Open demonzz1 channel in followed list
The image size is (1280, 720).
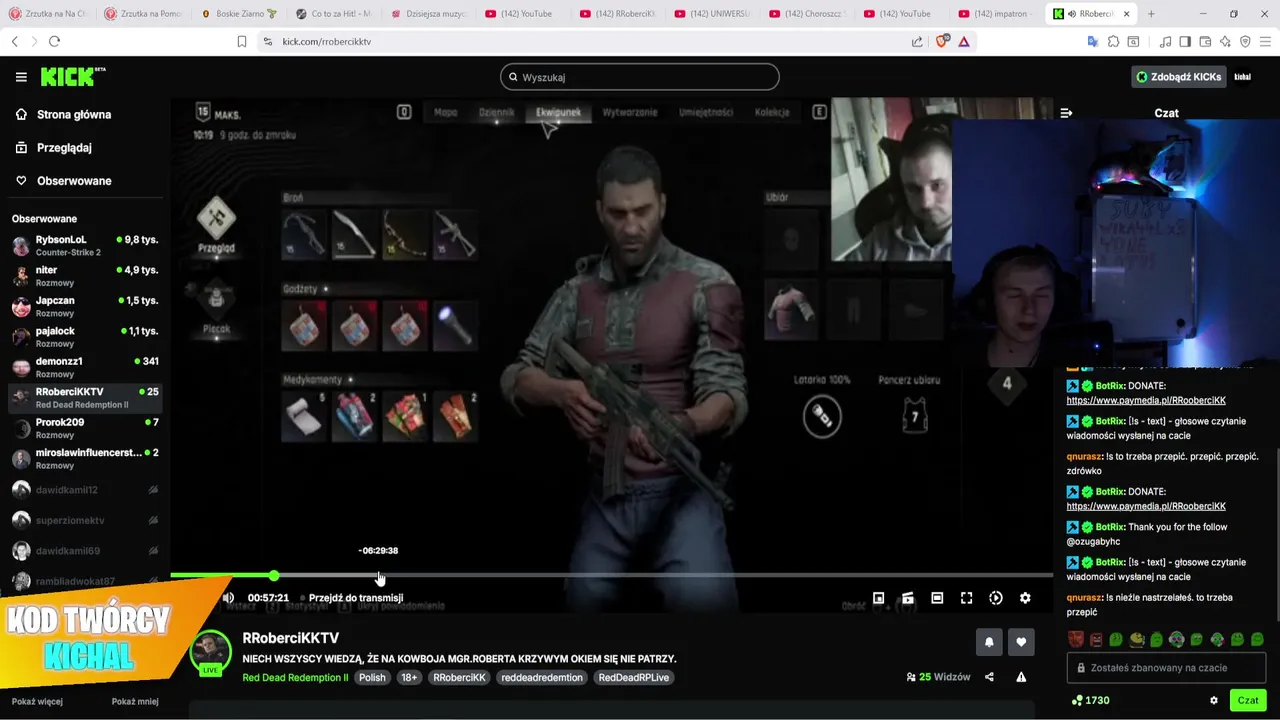pyautogui.click(x=85, y=367)
